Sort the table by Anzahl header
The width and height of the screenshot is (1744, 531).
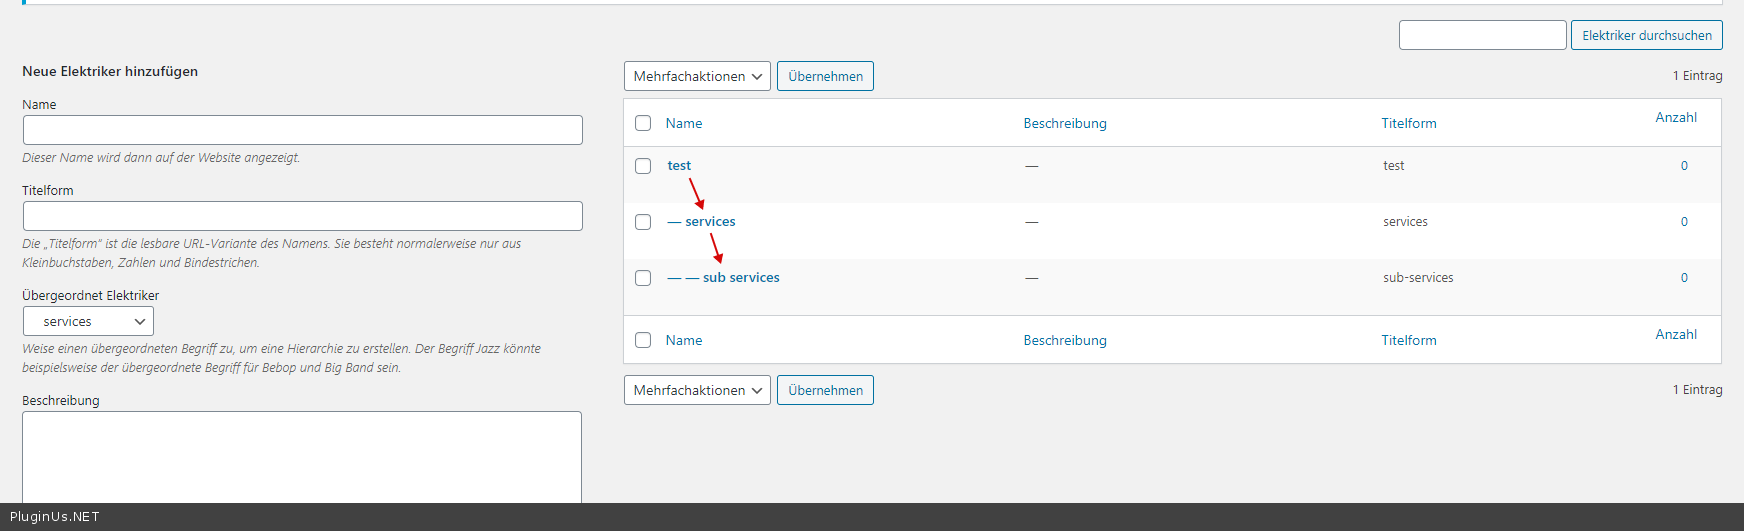(1676, 117)
